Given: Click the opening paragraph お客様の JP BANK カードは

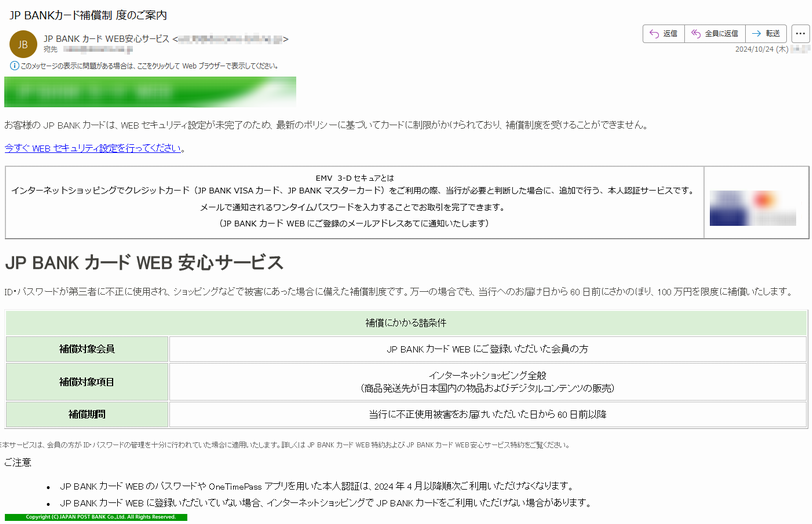Looking at the screenshot, I should tap(326, 125).
